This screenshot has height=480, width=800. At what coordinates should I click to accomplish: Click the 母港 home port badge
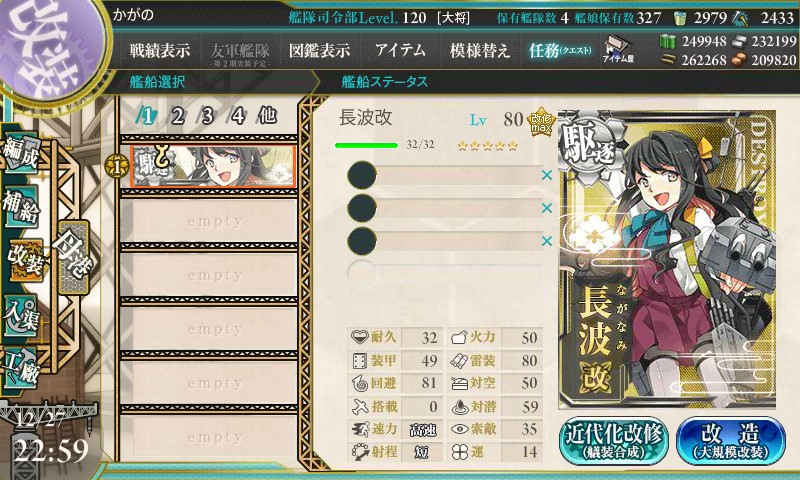pyautogui.click(x=73, y=257)
